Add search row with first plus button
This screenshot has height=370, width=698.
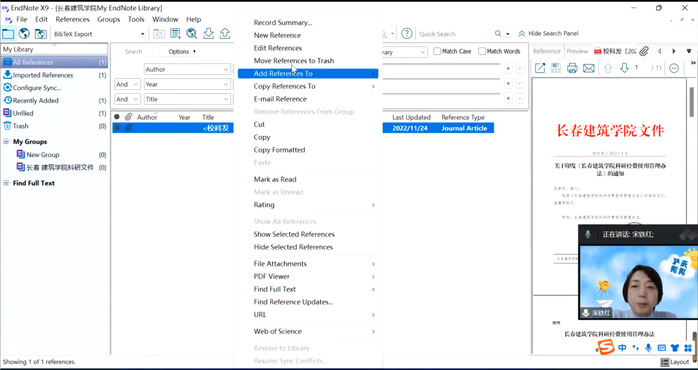pyautogui.click(x=508, y=69)
